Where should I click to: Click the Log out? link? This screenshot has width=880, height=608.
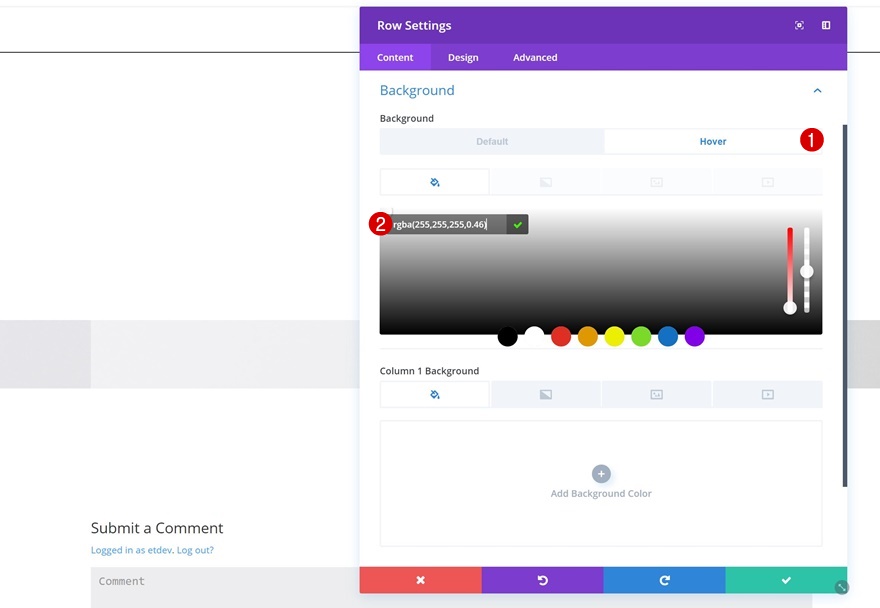(195, 550)
